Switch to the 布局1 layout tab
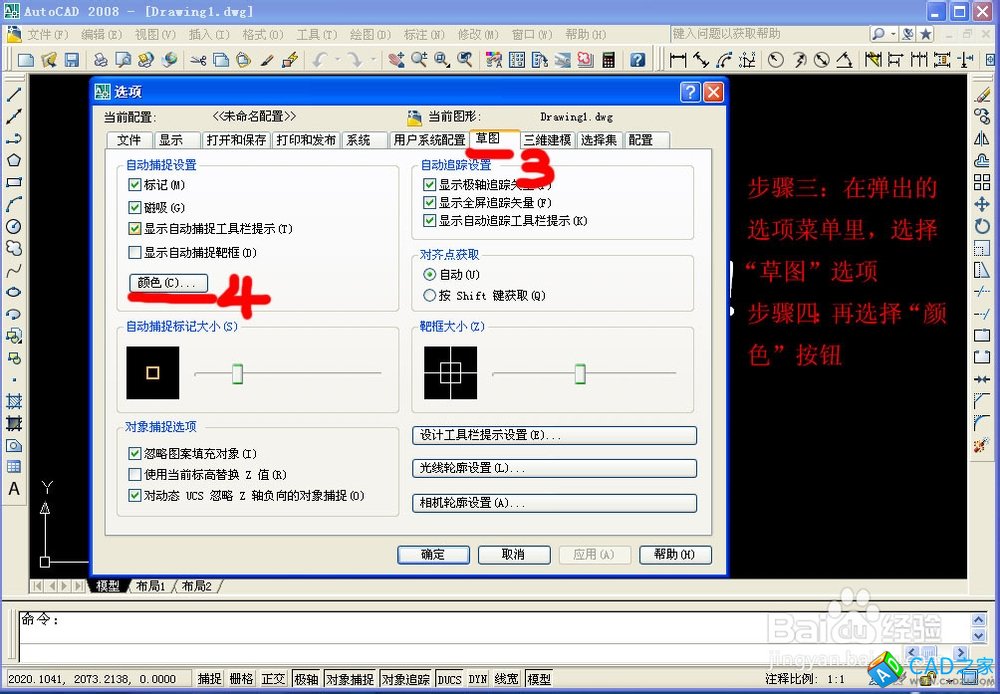 pos(151,586)
